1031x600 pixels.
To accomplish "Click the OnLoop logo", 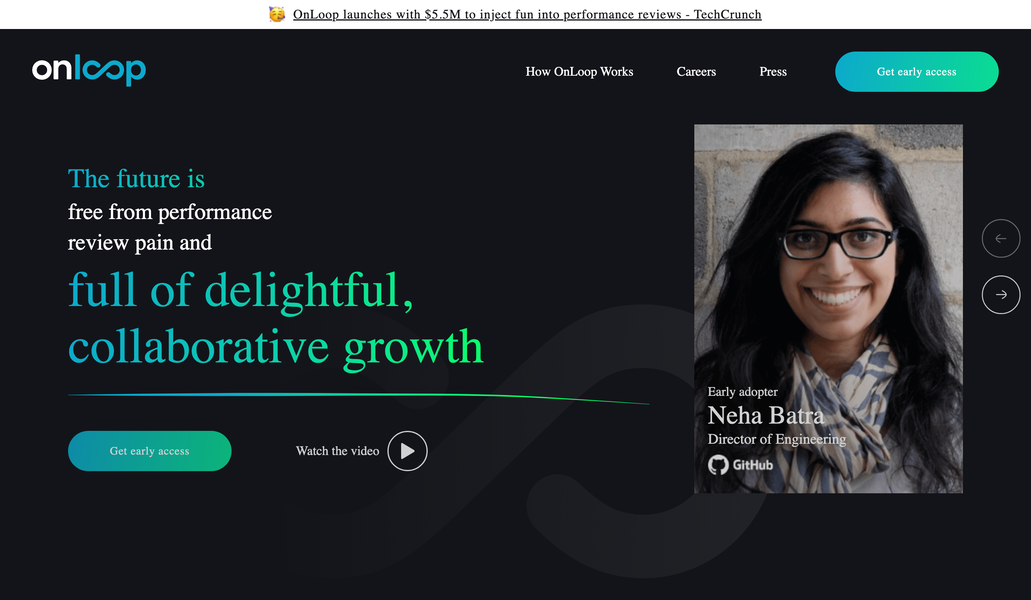I will click(88, 70).
